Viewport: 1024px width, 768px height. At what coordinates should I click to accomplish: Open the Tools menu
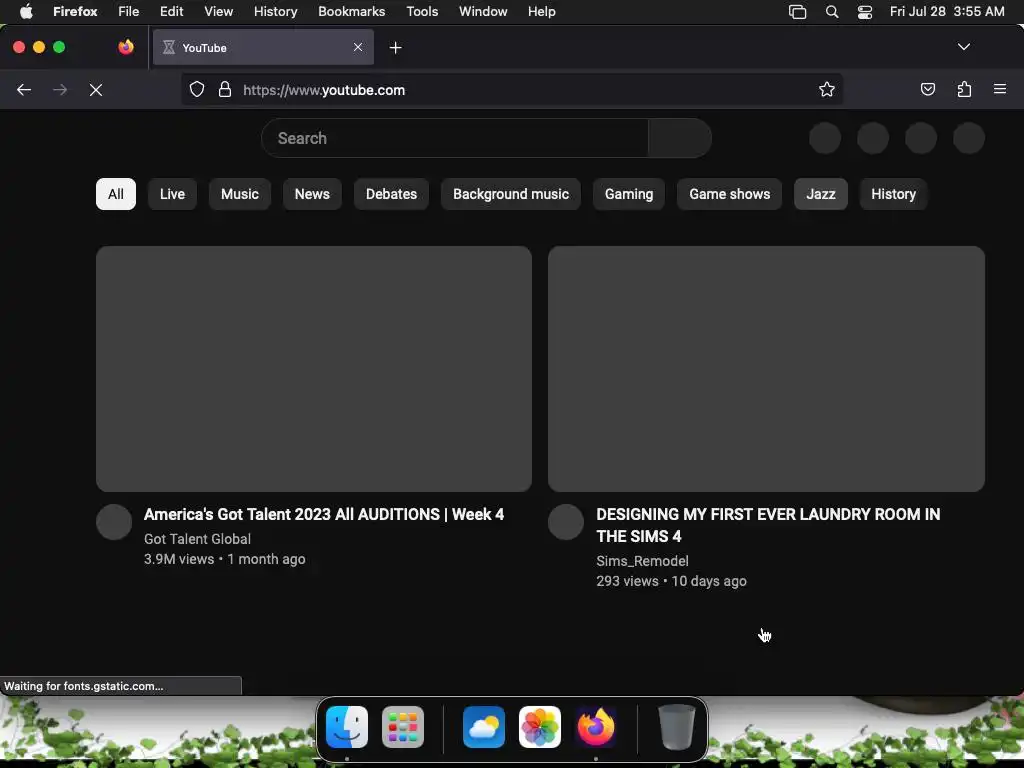(x=422, y=11)
